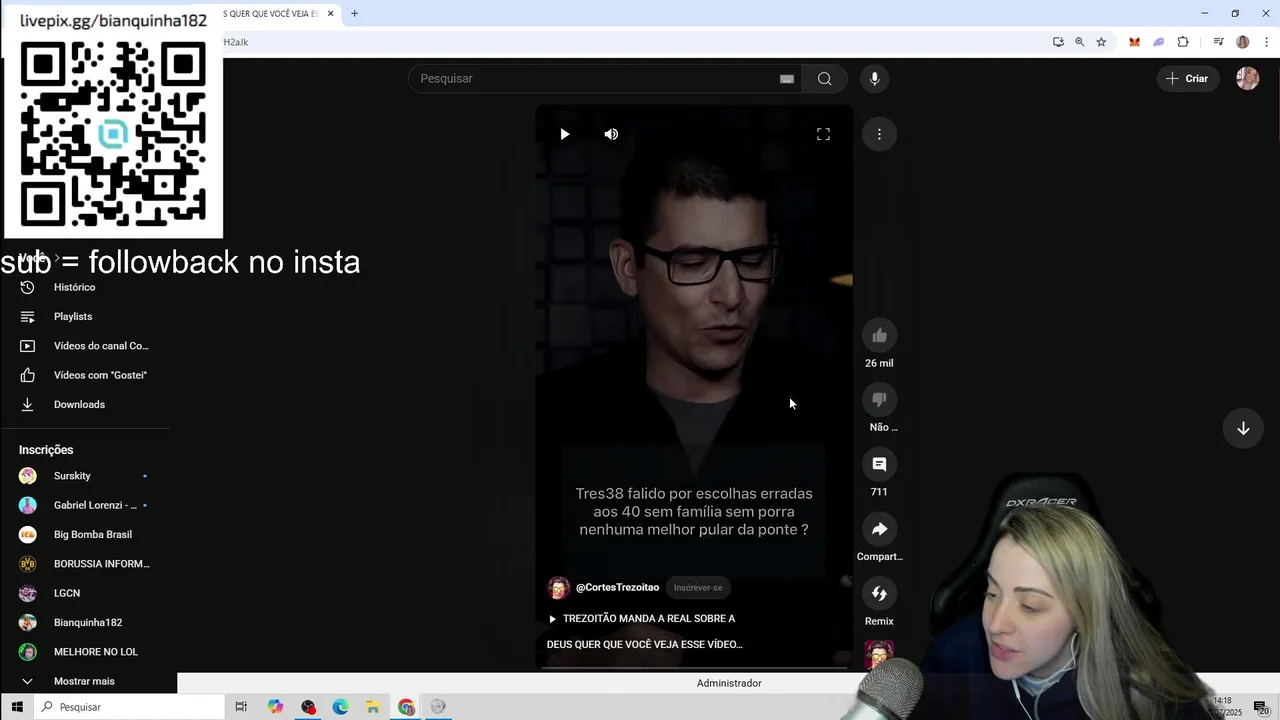The image size is (1280, 720).
Task: Mute the Shorts video volume
Action: (x=611, y=134)
